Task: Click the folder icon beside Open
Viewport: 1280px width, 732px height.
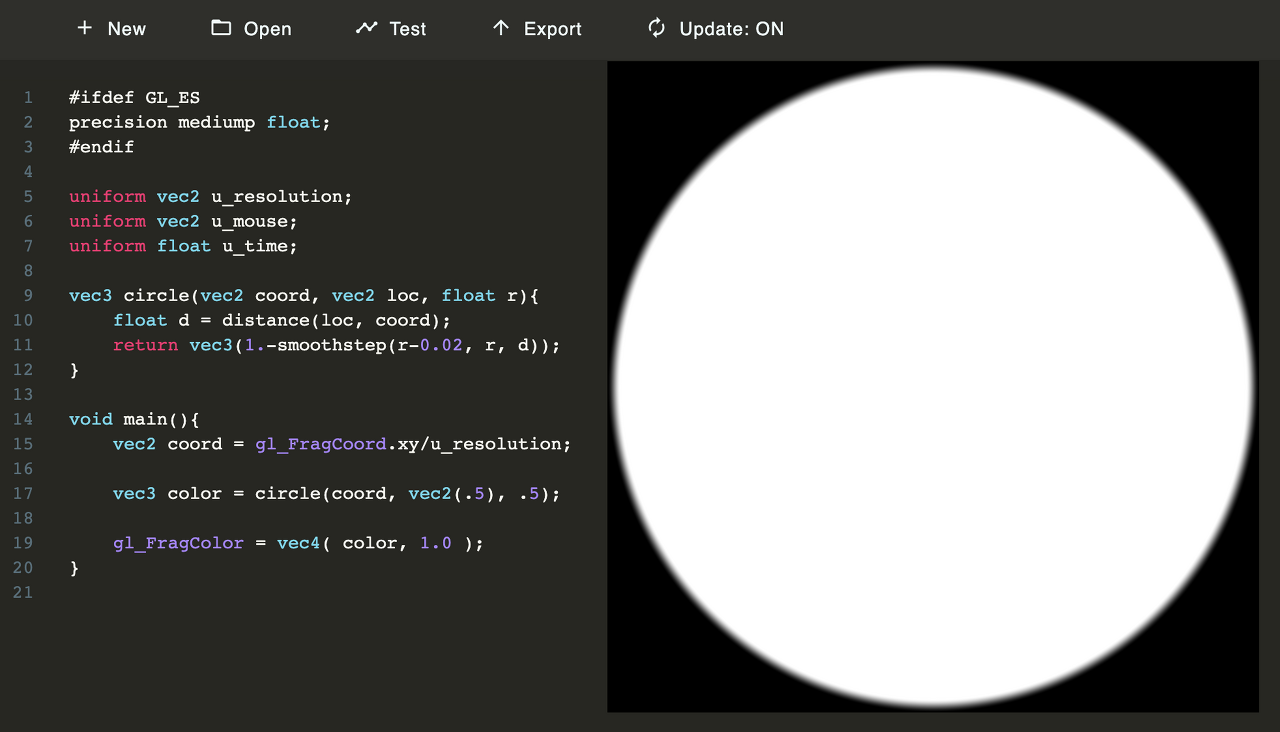Action: click(221, 28)
